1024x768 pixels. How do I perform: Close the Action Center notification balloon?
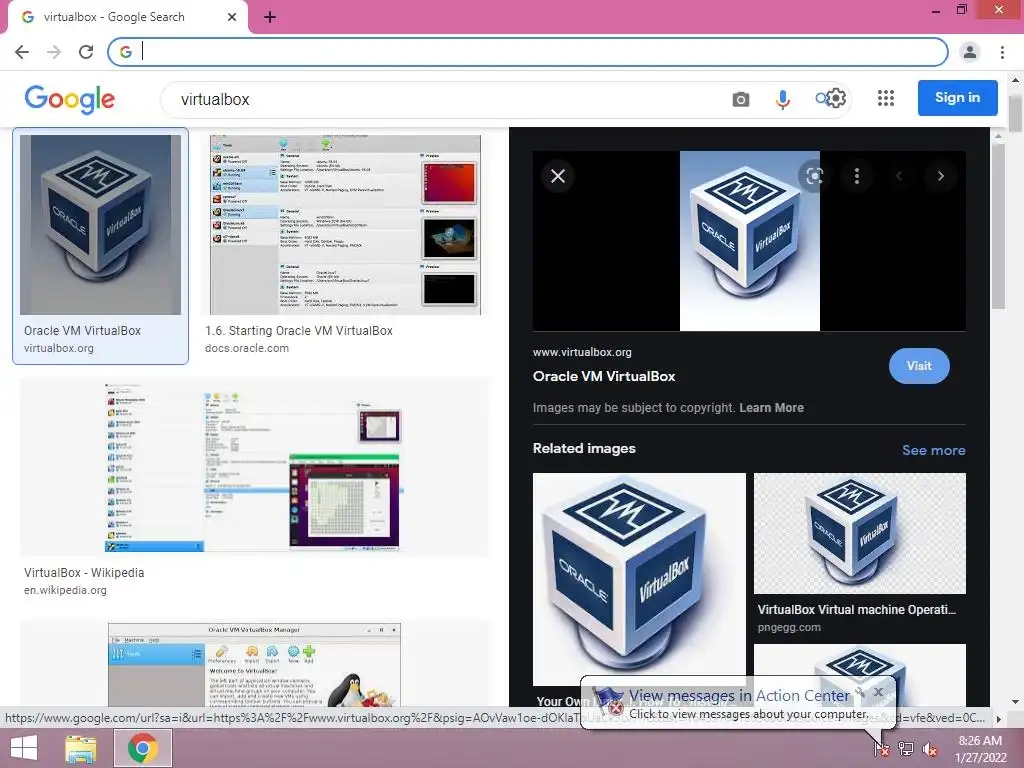click(878, 692)
